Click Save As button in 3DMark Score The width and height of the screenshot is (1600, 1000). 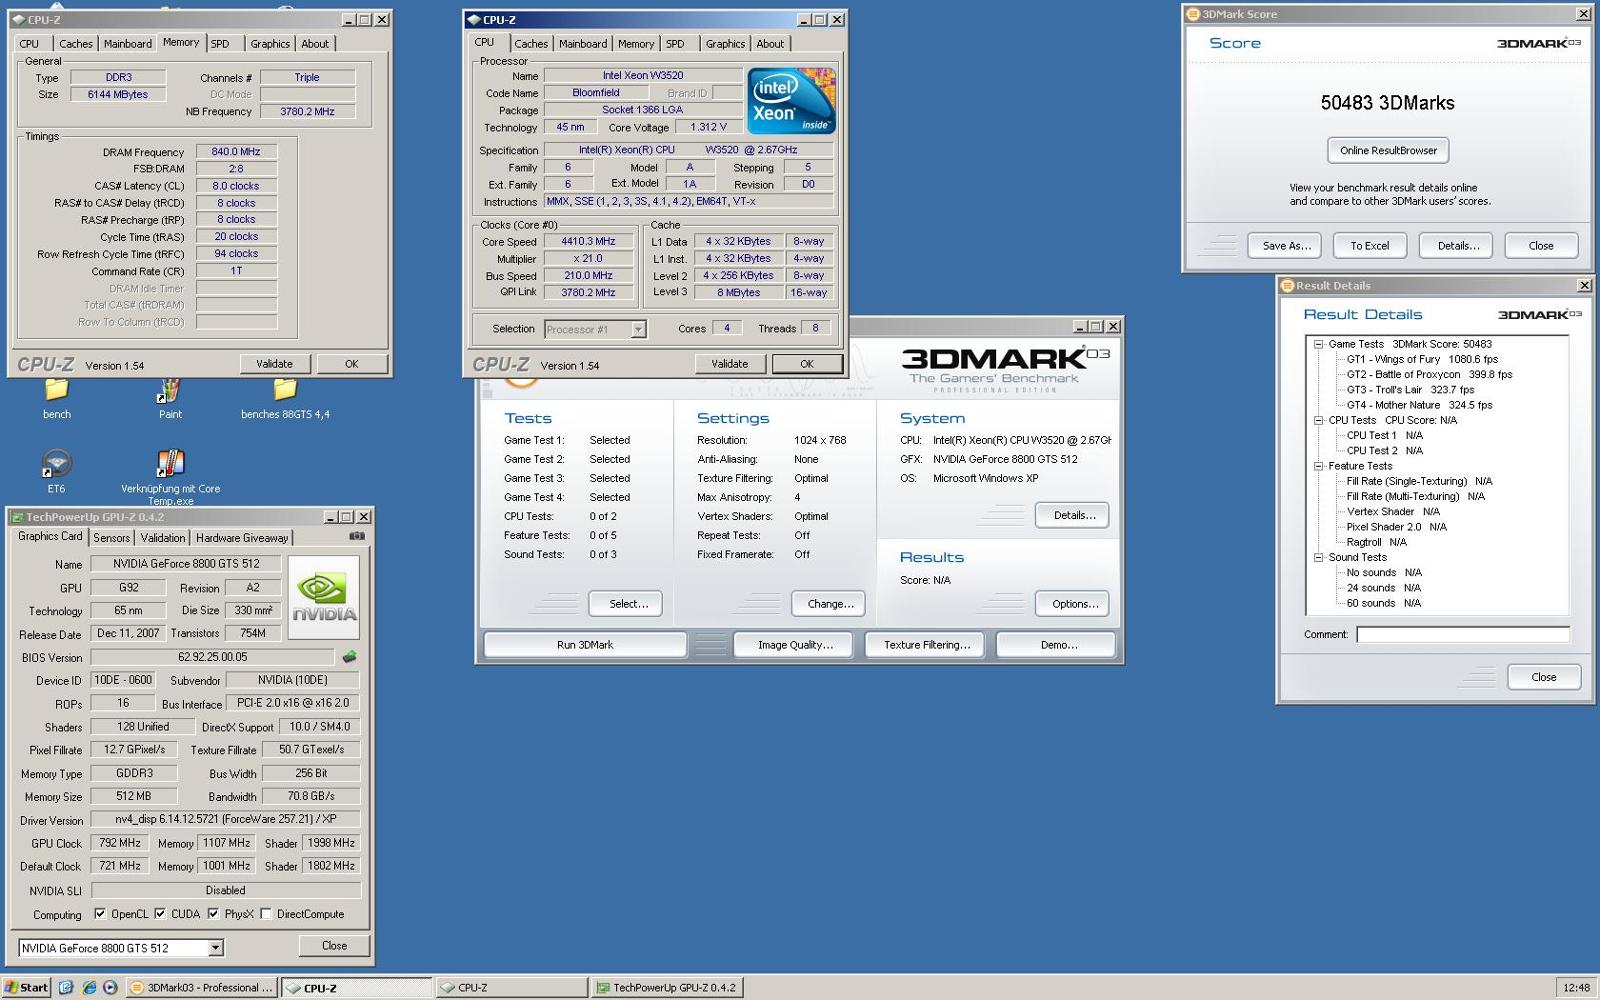point(1286,246)
